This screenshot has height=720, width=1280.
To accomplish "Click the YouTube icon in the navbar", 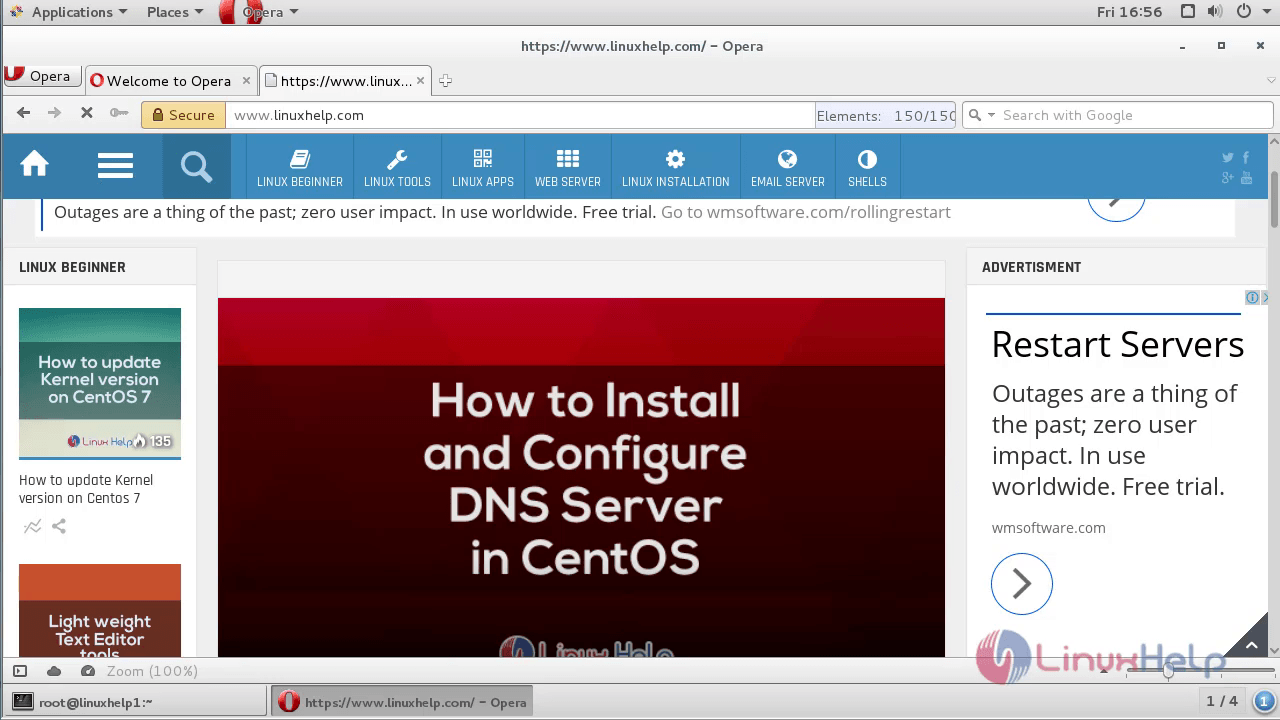I will [x=1246, y=178].
